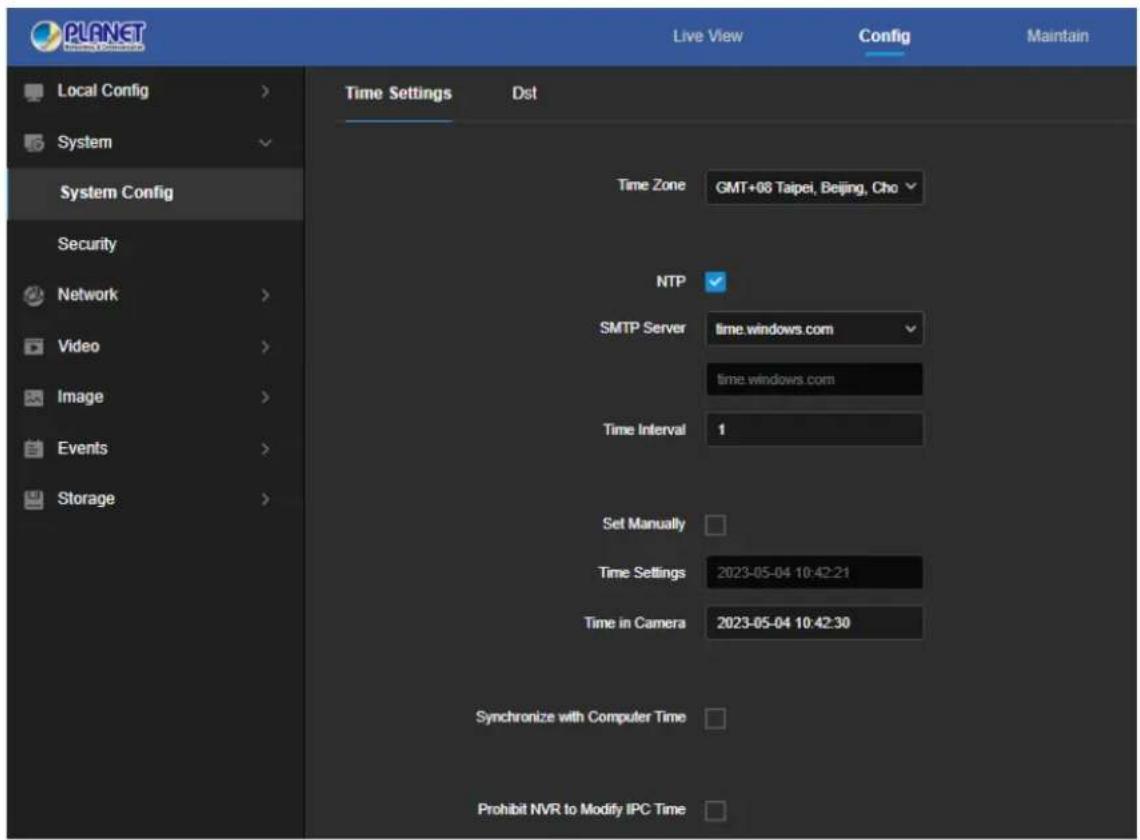Image resolution: width=1140 pixels, height=840 pixels.
Task: Click the Set Manually label
Action: pyautogui.click(x=643, y=524)
